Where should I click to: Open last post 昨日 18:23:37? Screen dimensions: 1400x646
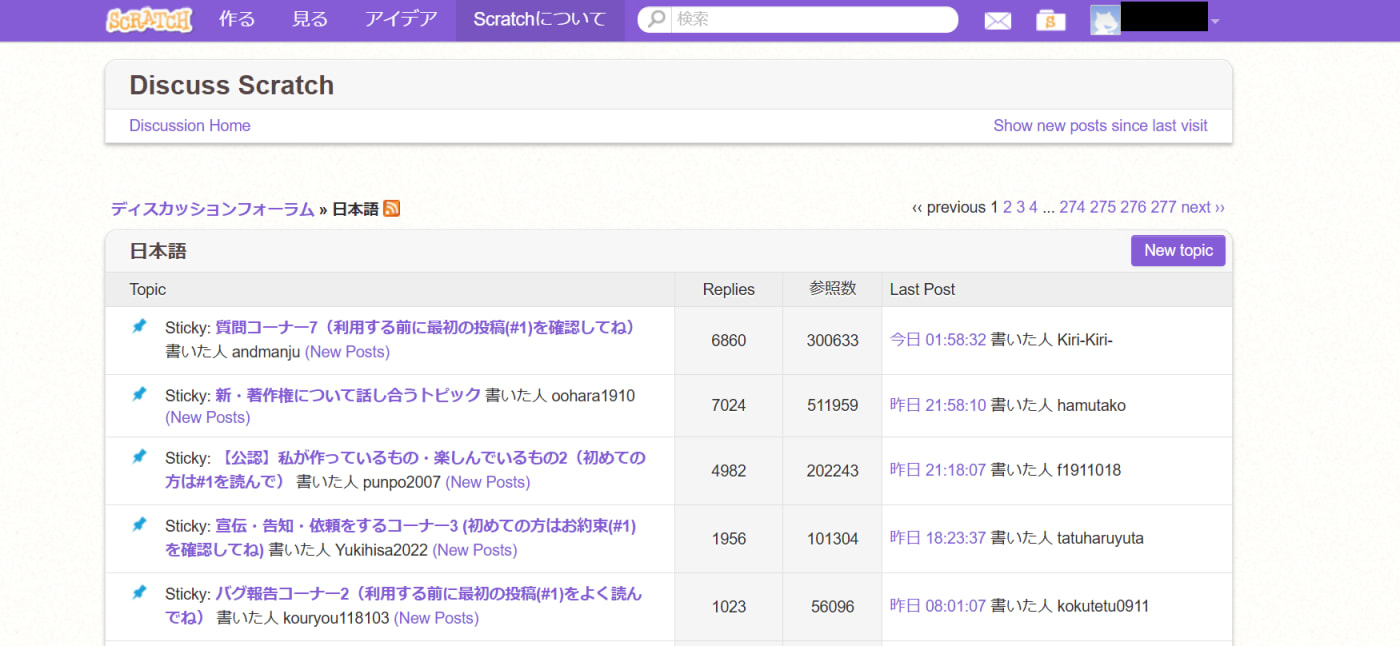click(x=938, y=538)
